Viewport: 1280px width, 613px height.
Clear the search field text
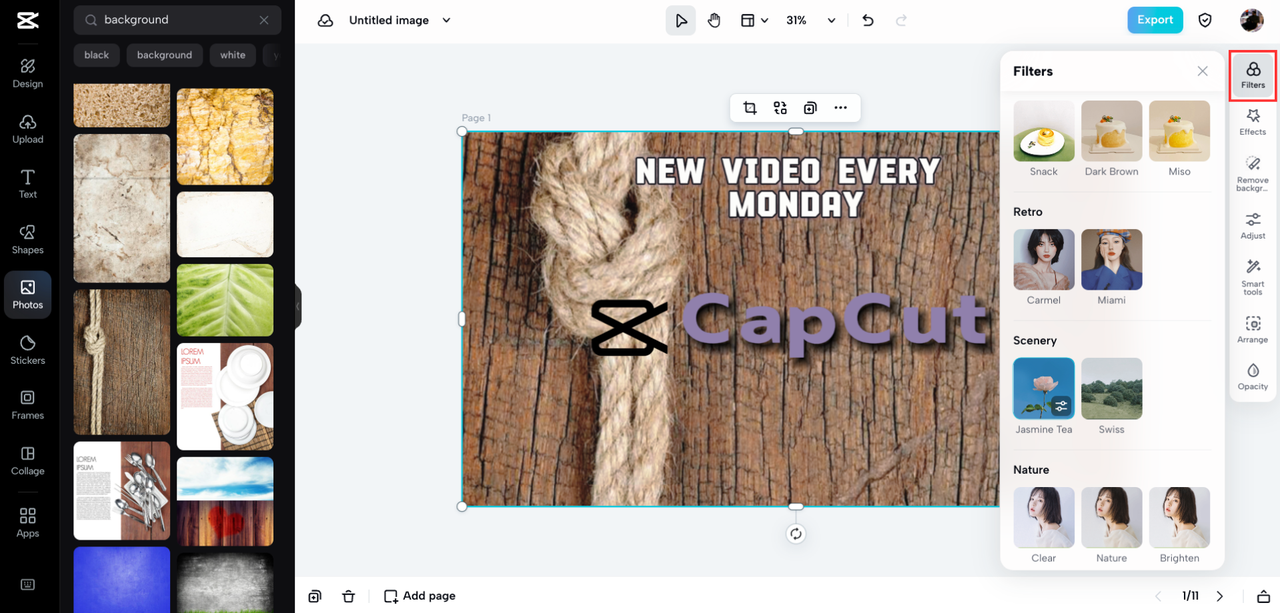pyautogui.click(x=264, y=20)
